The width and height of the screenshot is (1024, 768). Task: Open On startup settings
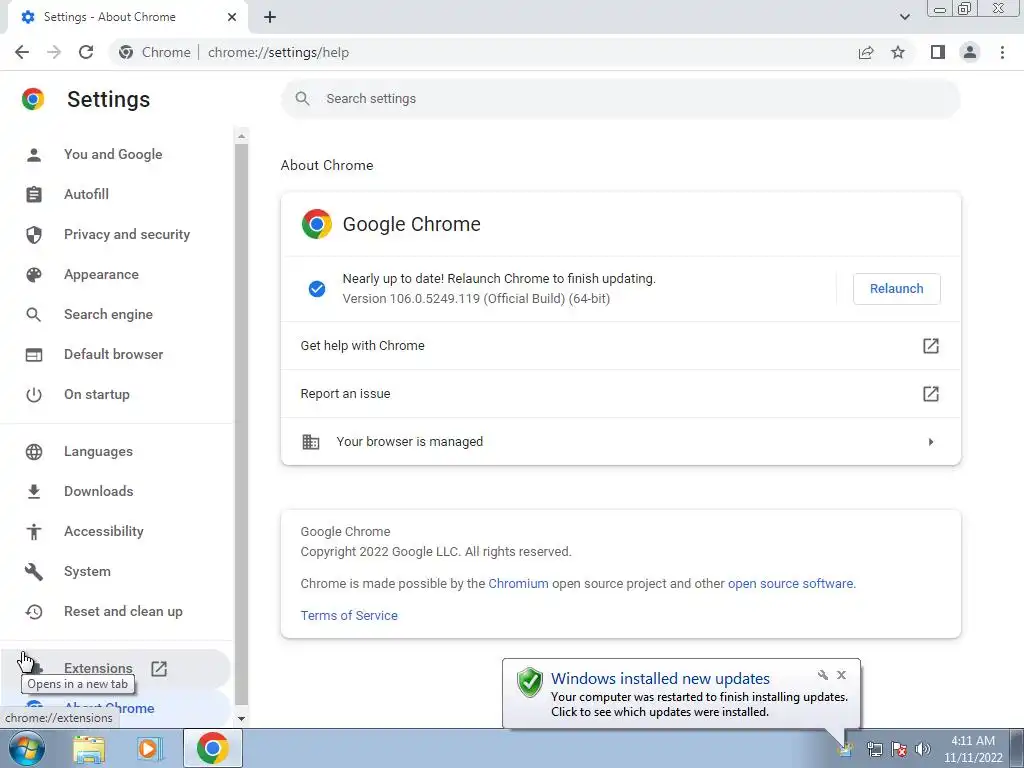point(97,394)
